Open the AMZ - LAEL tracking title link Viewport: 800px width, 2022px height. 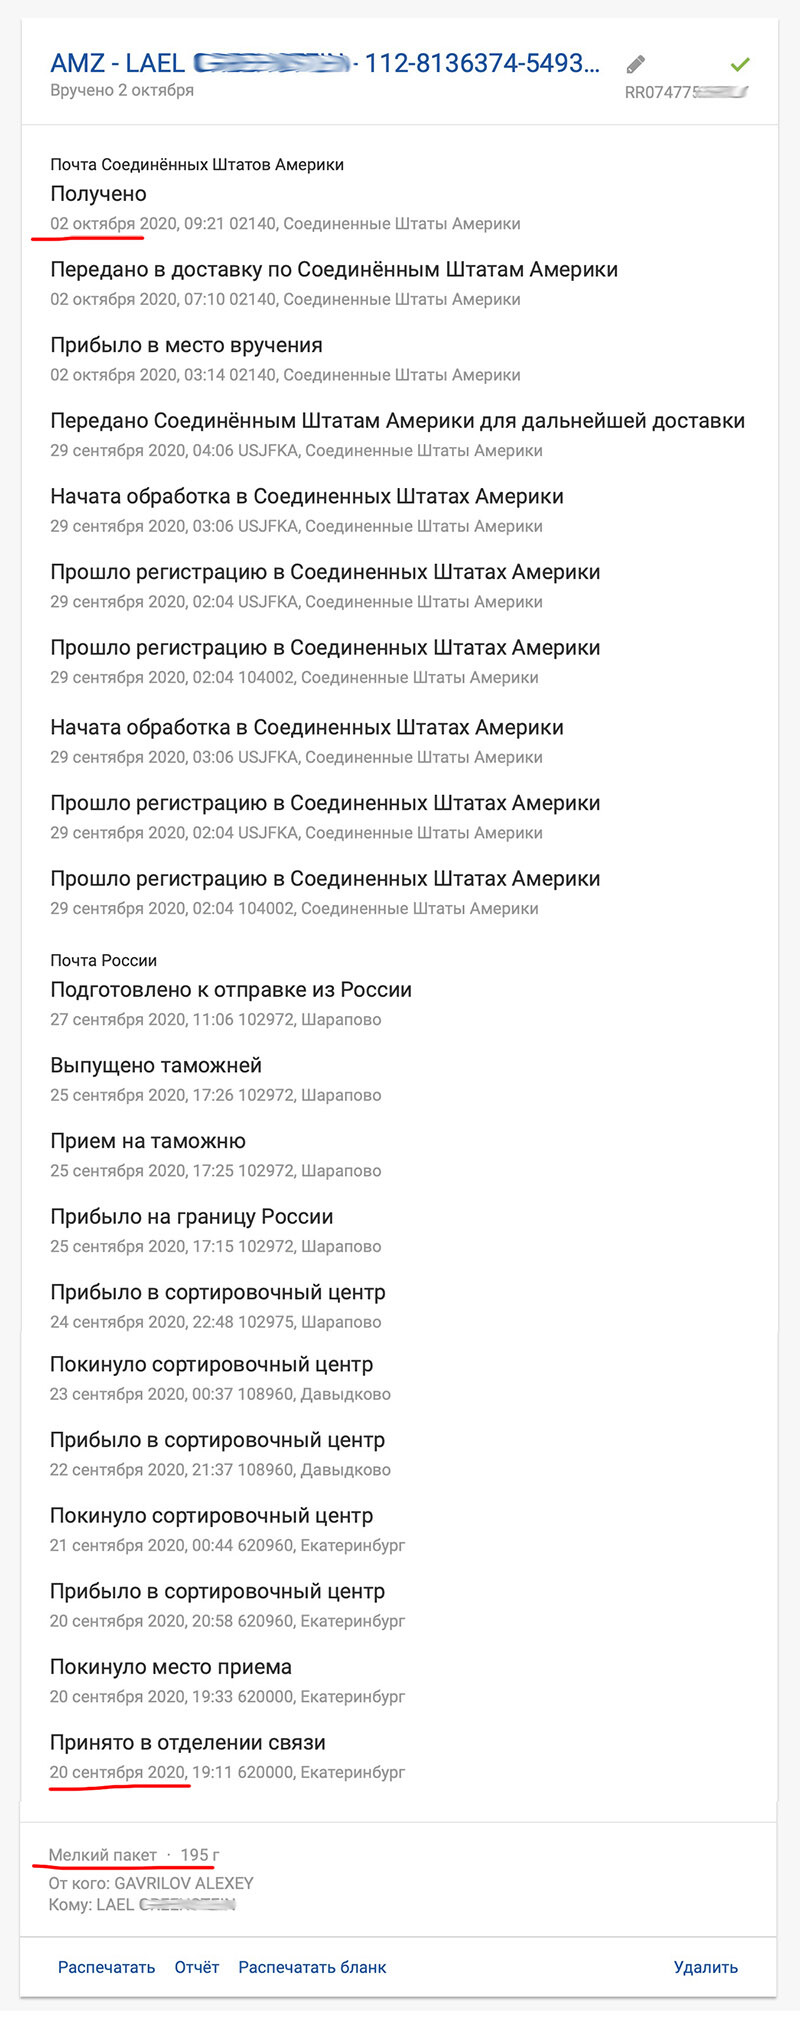pos(325,63)
